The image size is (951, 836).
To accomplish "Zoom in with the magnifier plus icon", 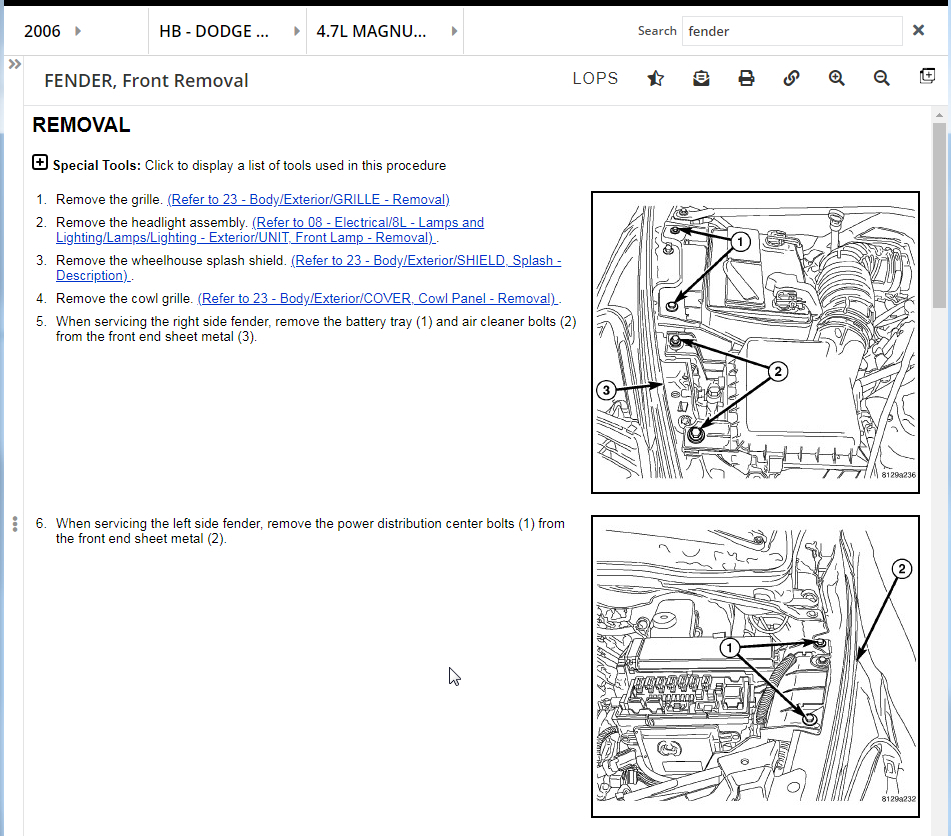I will [x=836, y=78].
